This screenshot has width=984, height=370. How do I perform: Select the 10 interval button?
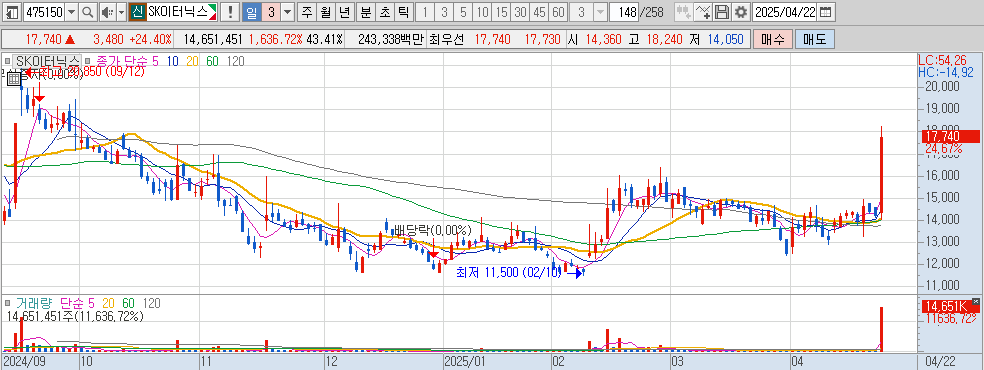point(483,11)
